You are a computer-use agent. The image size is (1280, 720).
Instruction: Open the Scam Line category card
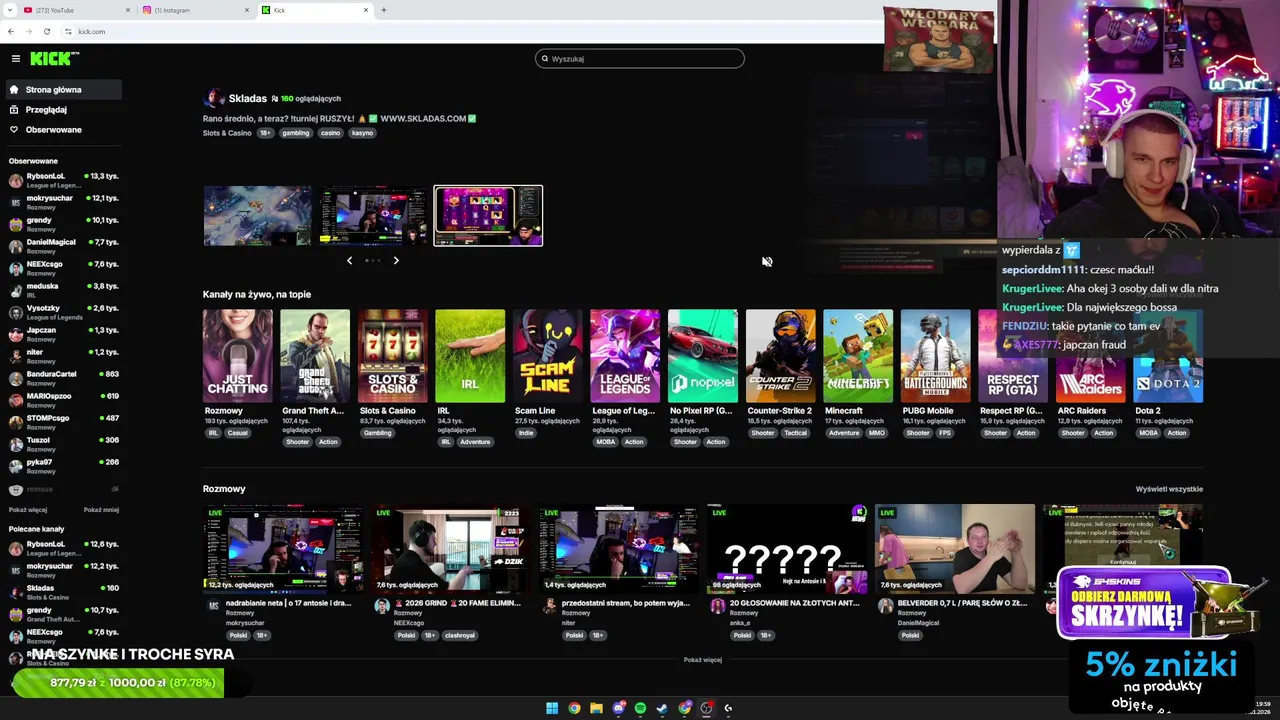click(548, 356)
